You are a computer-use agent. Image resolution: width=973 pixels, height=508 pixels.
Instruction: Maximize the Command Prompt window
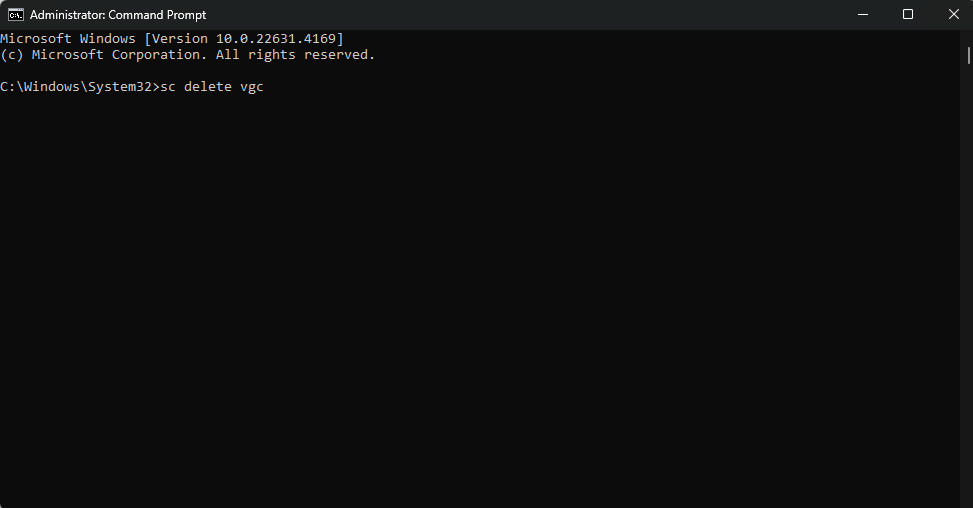coord(908,15)
